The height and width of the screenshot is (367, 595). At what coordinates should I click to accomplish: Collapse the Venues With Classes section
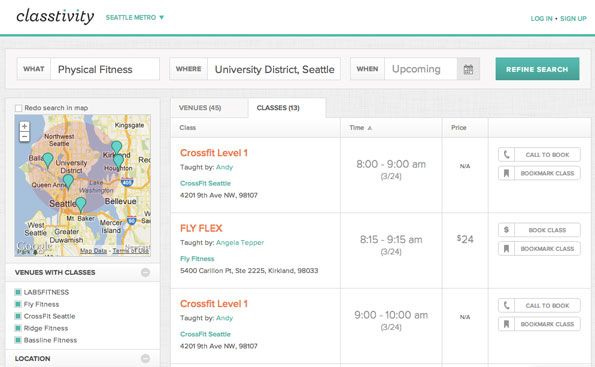point(145,272)
